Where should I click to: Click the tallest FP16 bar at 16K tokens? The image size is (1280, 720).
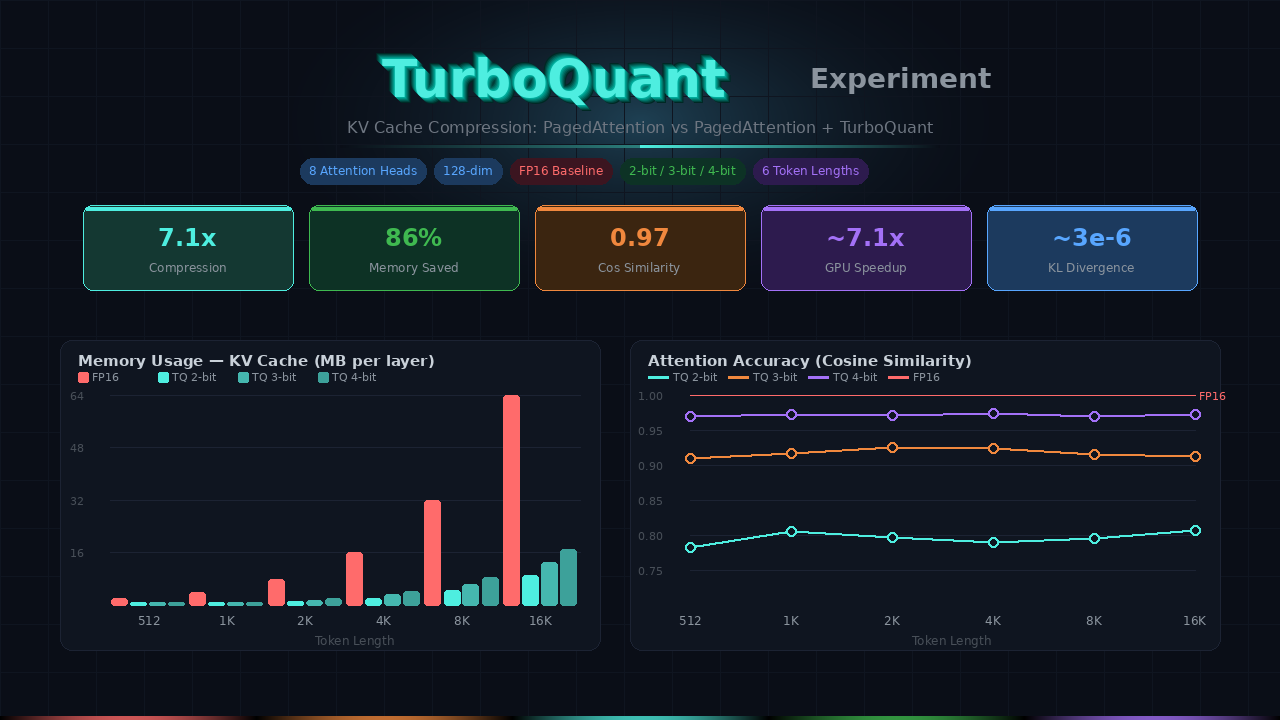pyautogui.click(x=510, y=500)
